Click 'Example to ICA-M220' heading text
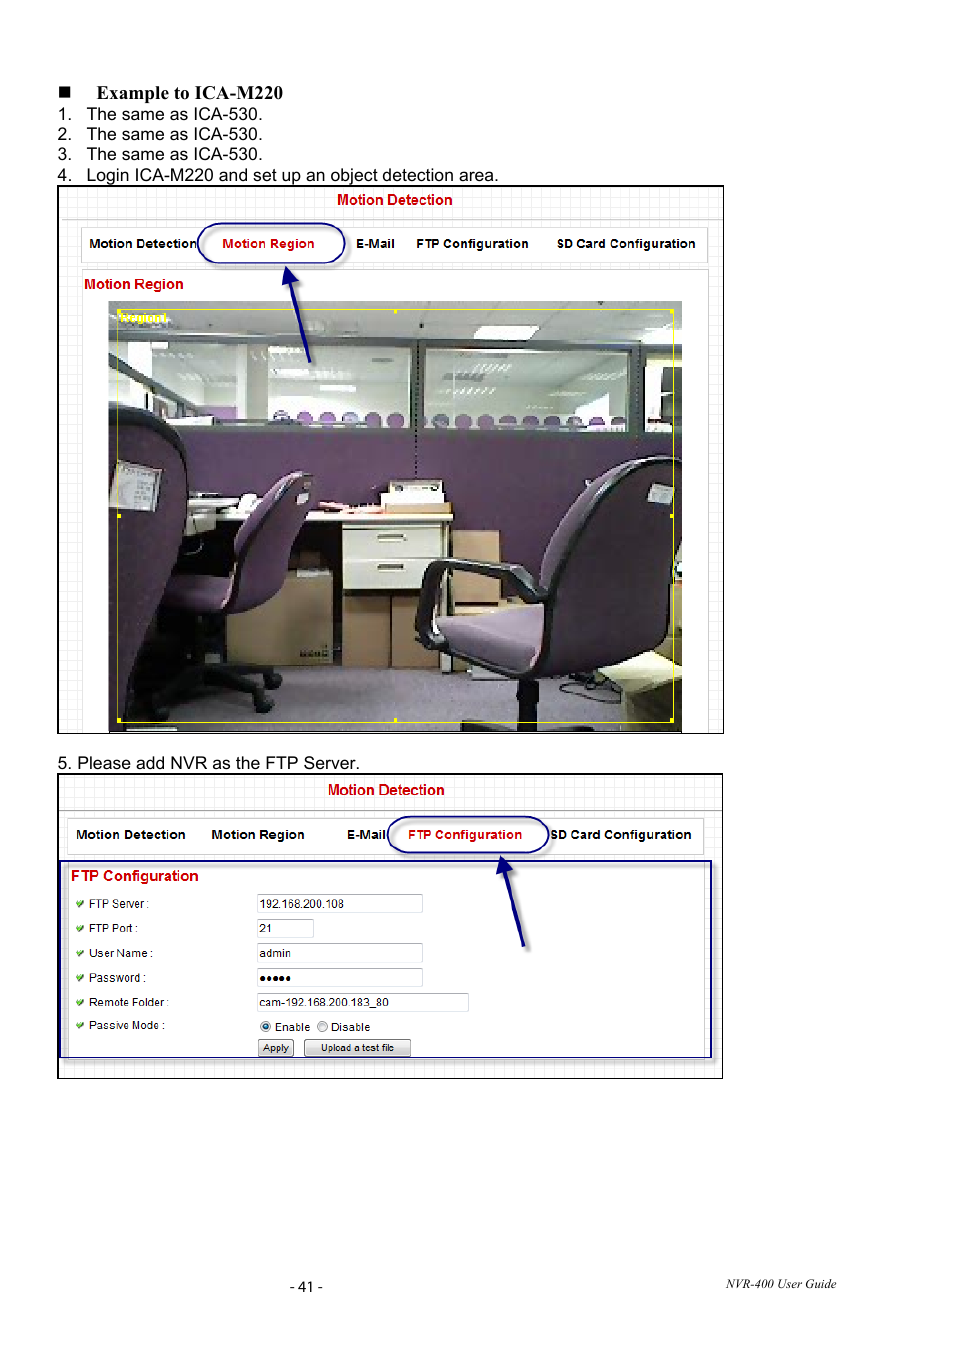 [x=190, y=93]
